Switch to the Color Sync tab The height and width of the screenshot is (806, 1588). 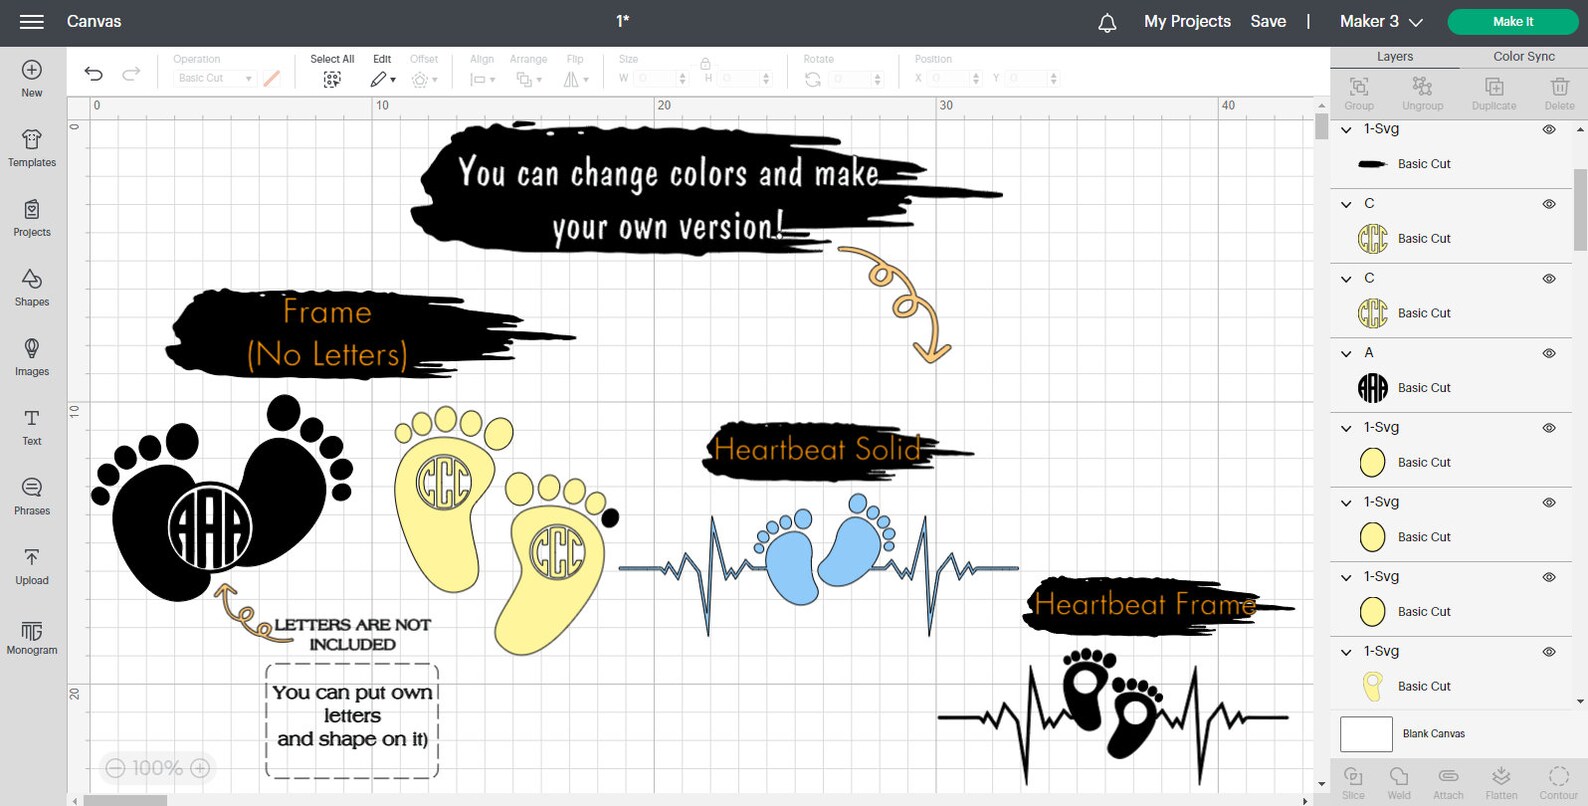(1524, 57)
